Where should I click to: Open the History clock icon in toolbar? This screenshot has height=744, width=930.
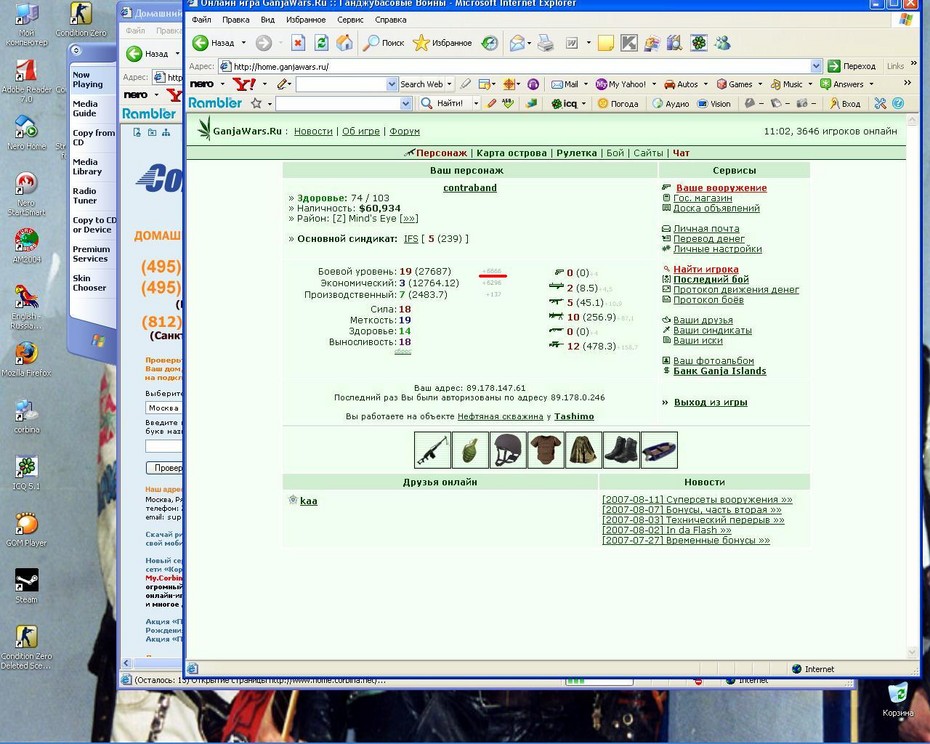[x=490, y=43]
